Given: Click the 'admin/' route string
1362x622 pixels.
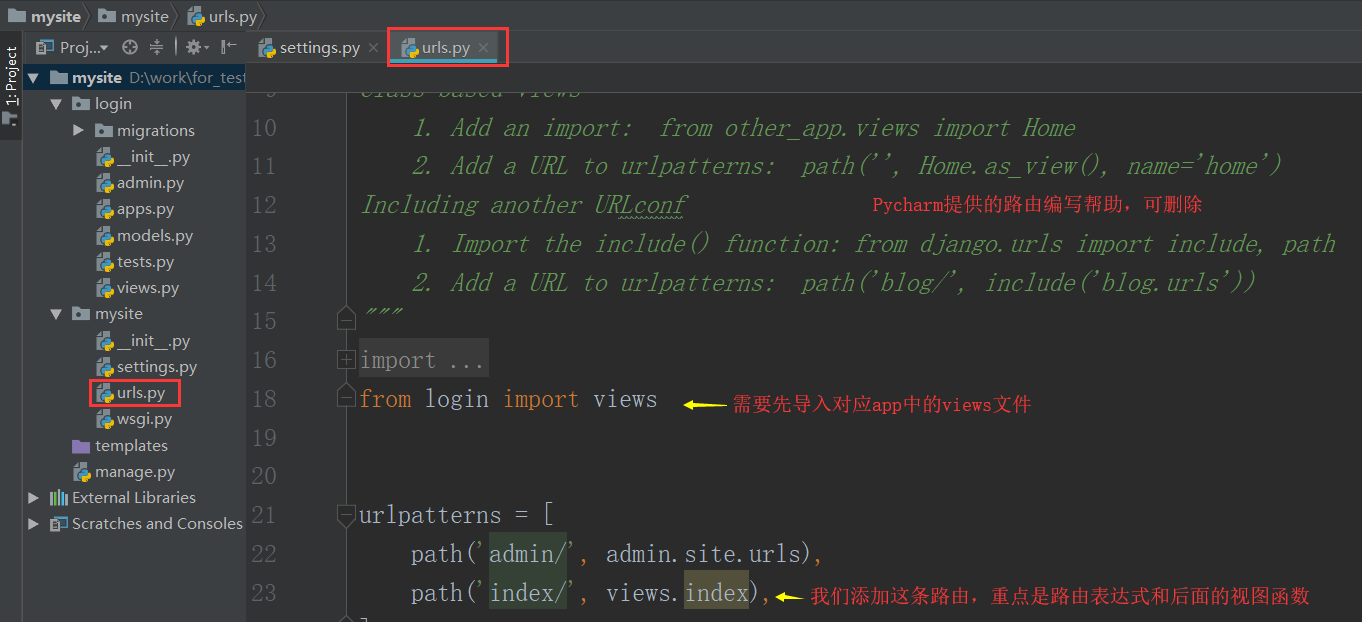Looking at the screenshot, I should (x=528, y=554).
